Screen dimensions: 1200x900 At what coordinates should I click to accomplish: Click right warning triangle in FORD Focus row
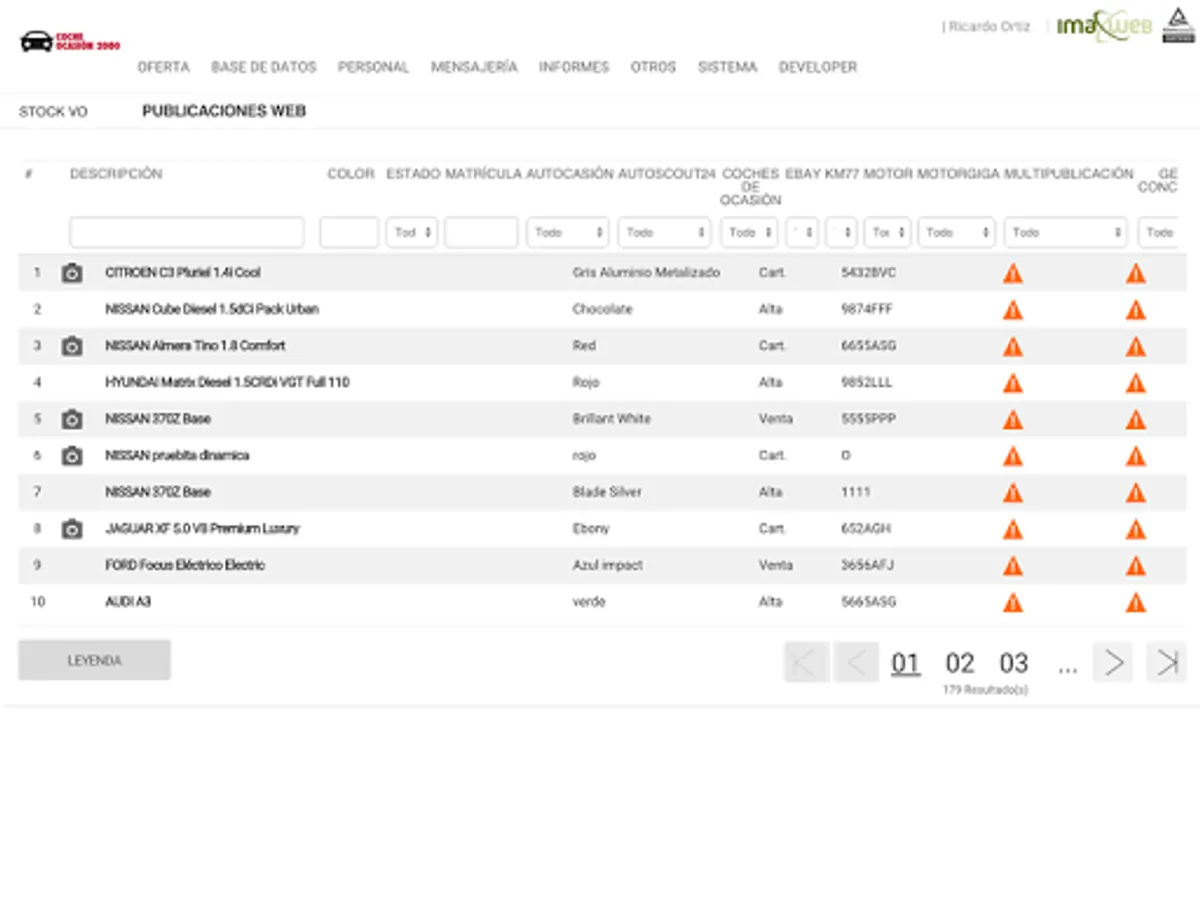point(1136,566)
